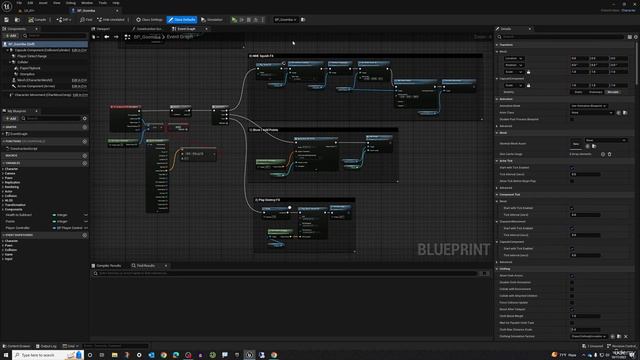Add a new graph with Graphs plus icon

(84, 127)
